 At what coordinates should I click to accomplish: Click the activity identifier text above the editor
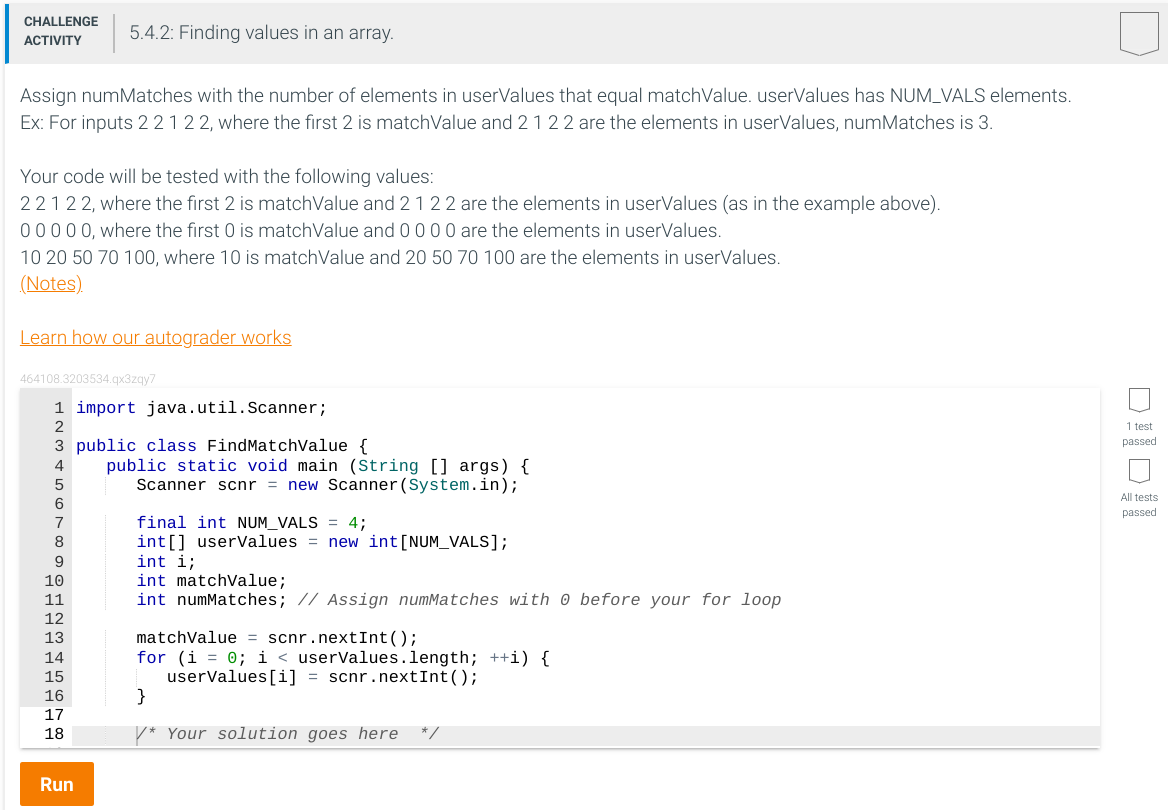click(86, 378)
